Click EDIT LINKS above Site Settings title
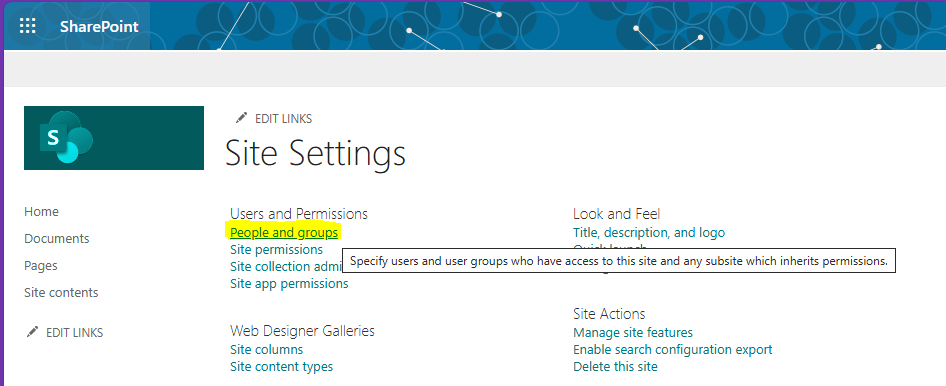946x386 pixels. pyautogui.click(x=284, y=118)
